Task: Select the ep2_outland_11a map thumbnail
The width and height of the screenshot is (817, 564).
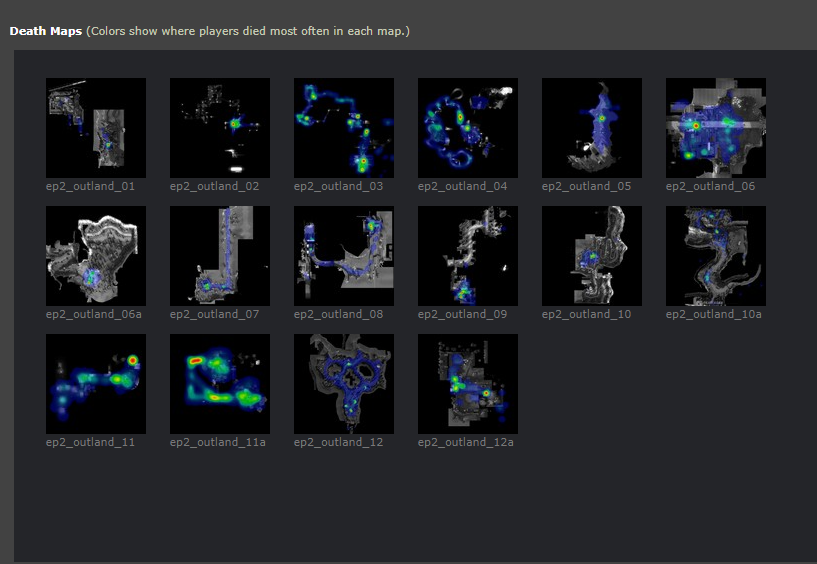Action: coord(220,384)
